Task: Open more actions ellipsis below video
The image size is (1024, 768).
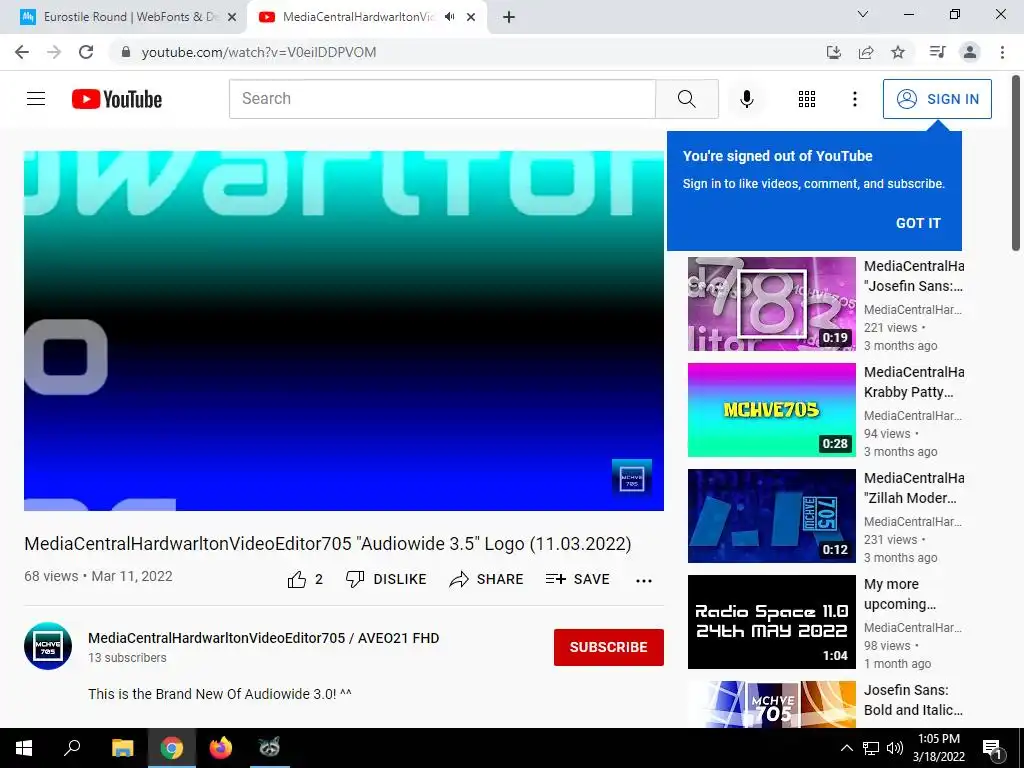Action: pyautogui.click(x=644, y=581)
